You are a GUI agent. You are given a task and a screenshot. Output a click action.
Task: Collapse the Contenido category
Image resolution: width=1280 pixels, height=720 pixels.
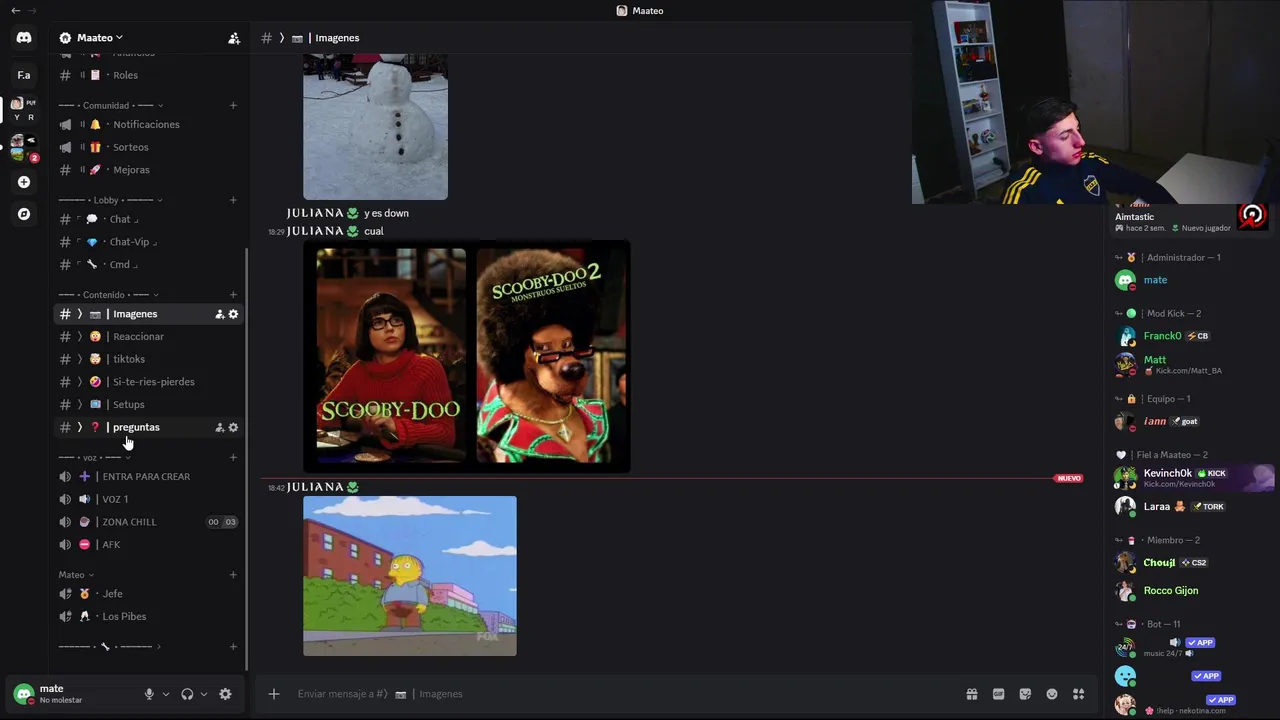(109, 294)
